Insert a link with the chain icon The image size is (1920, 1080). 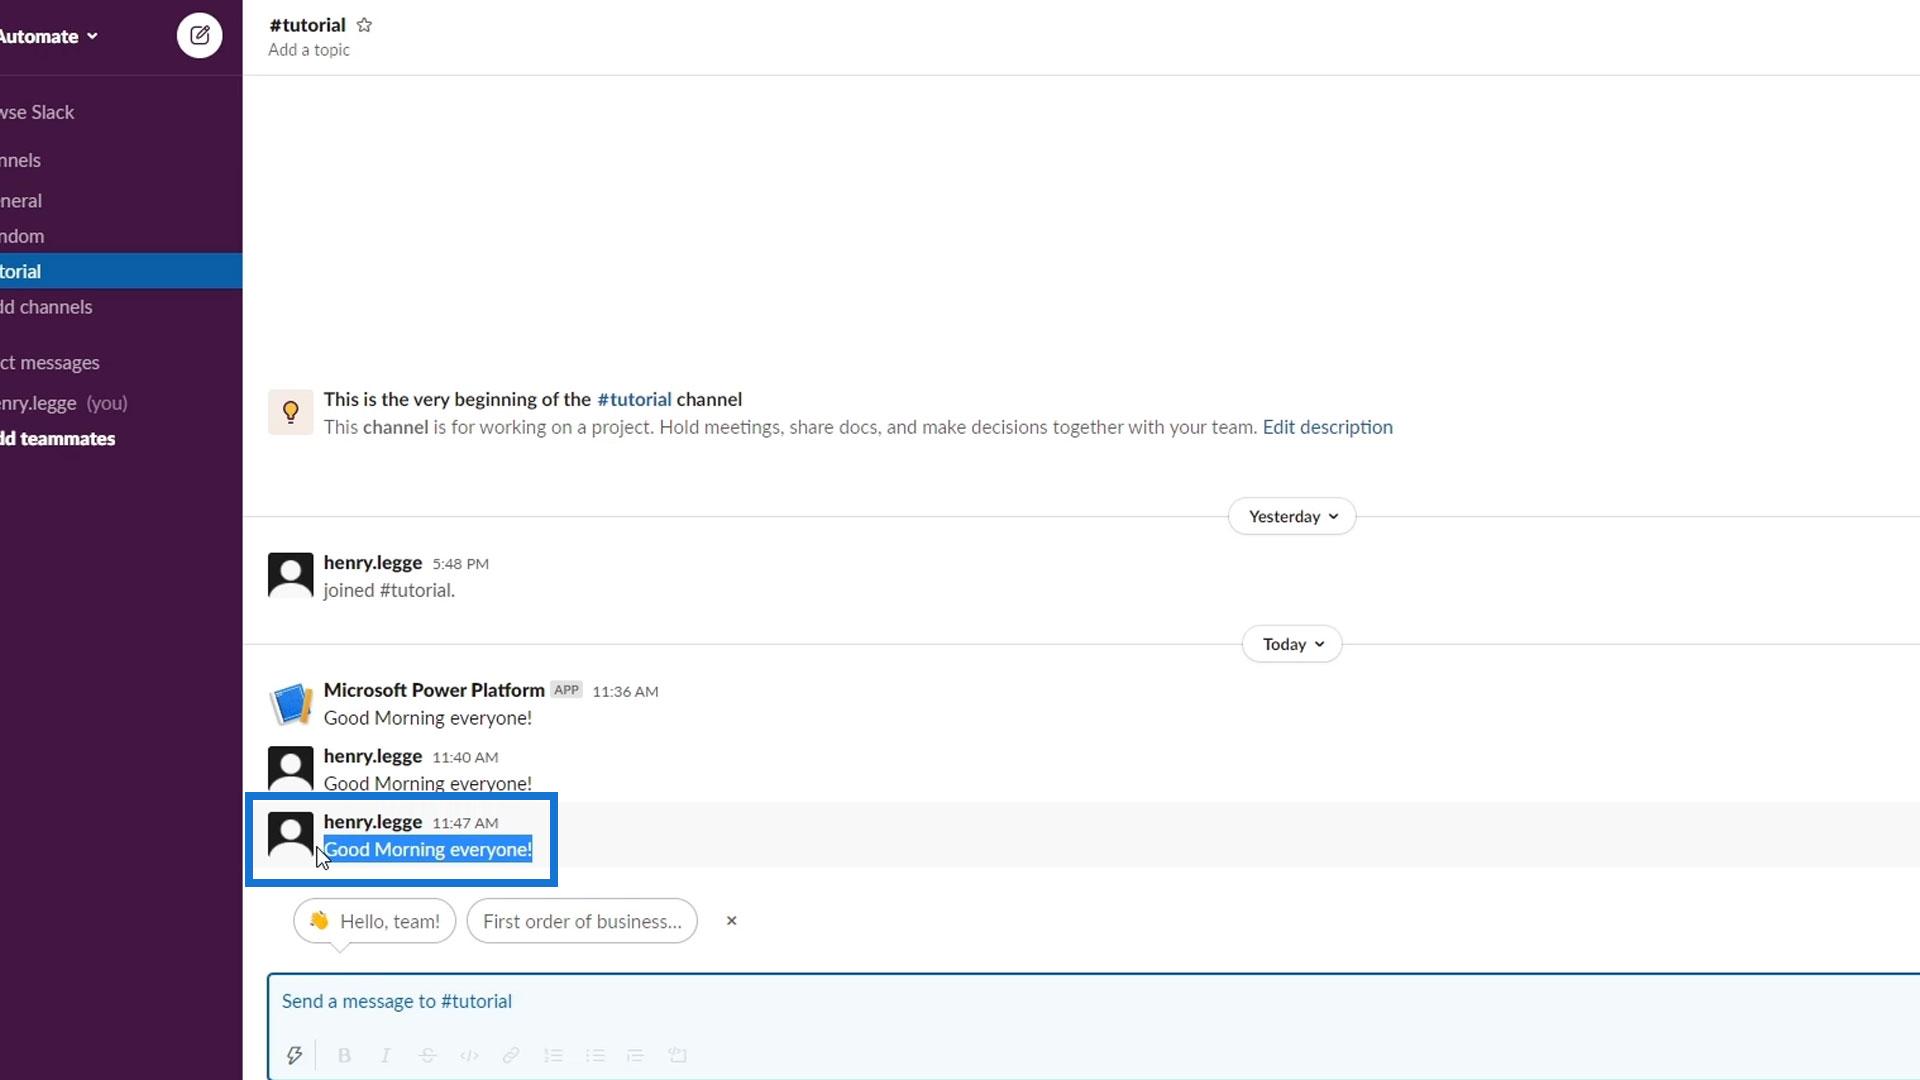(x=511, y=1055)
